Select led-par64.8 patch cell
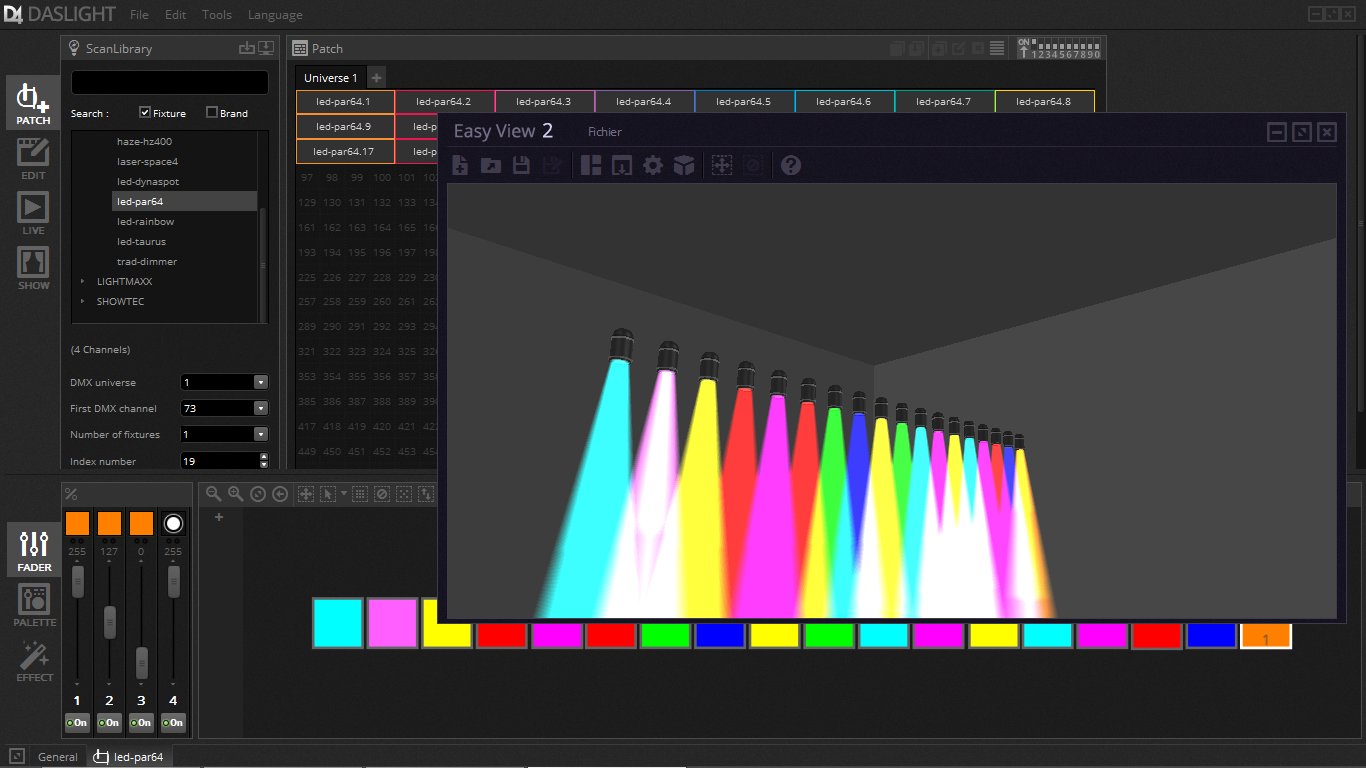Screen dimensions: 1366x768 1045,102
